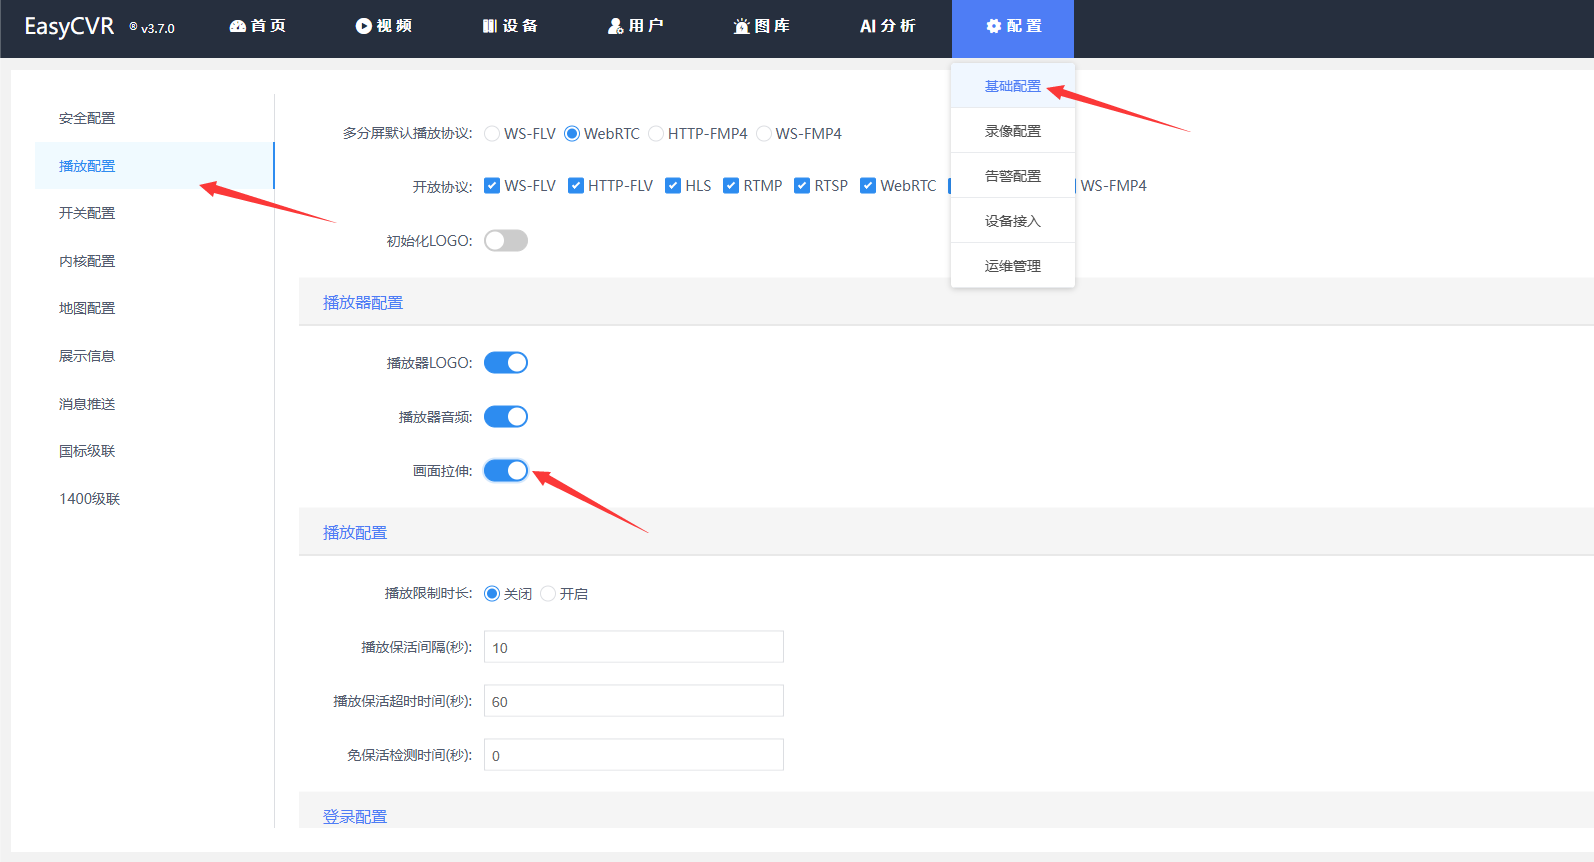Click the 配置 gear menu
The width and height of the screenshot is (1594, 862).
coord(1013,28)
